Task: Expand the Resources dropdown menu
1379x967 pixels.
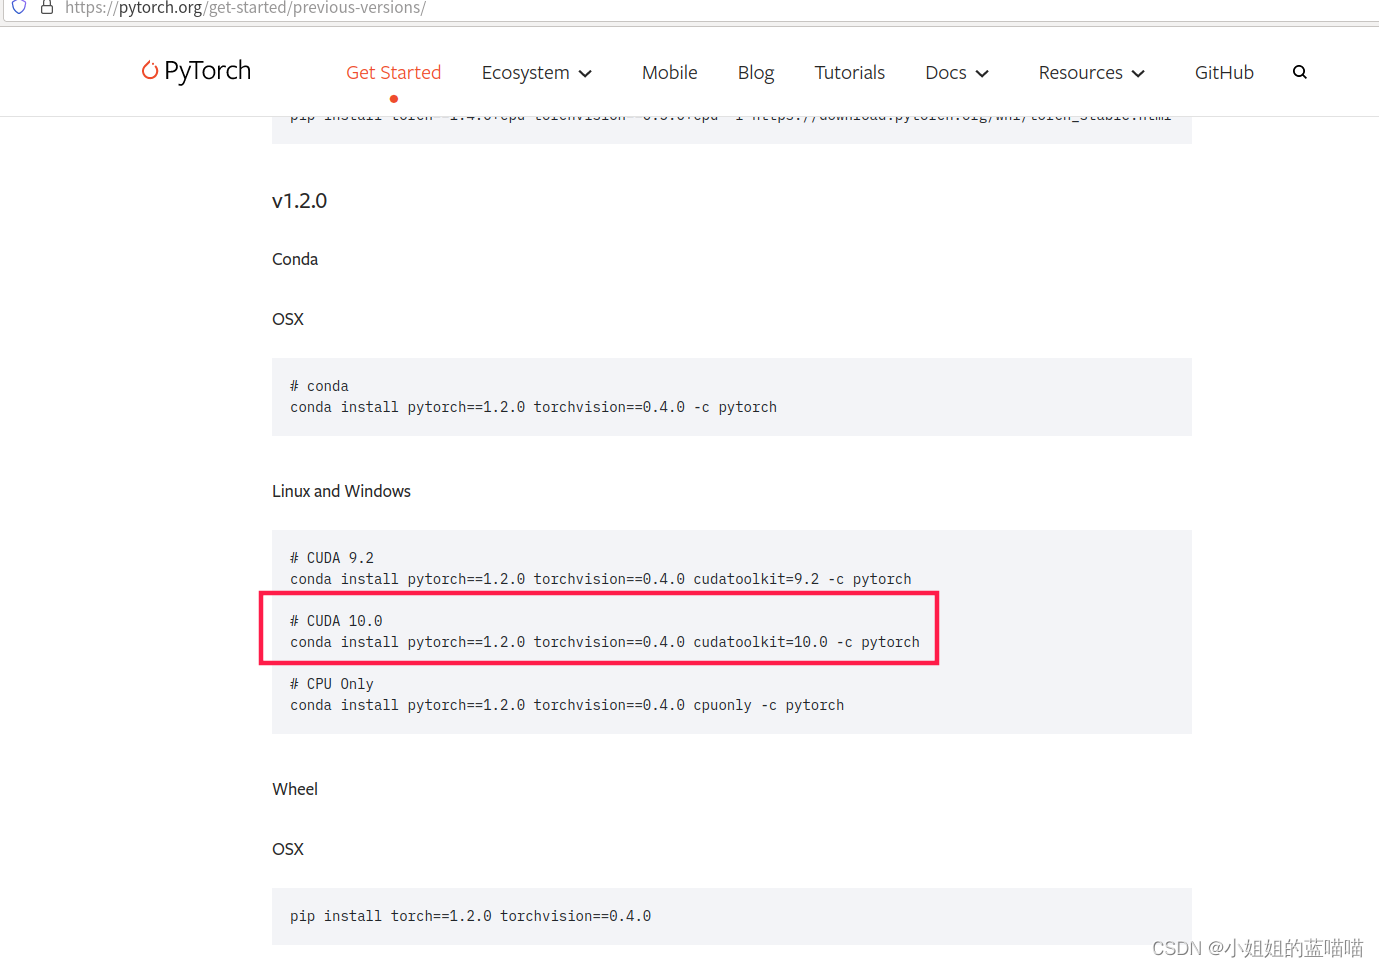Action: pos(1091,73)
